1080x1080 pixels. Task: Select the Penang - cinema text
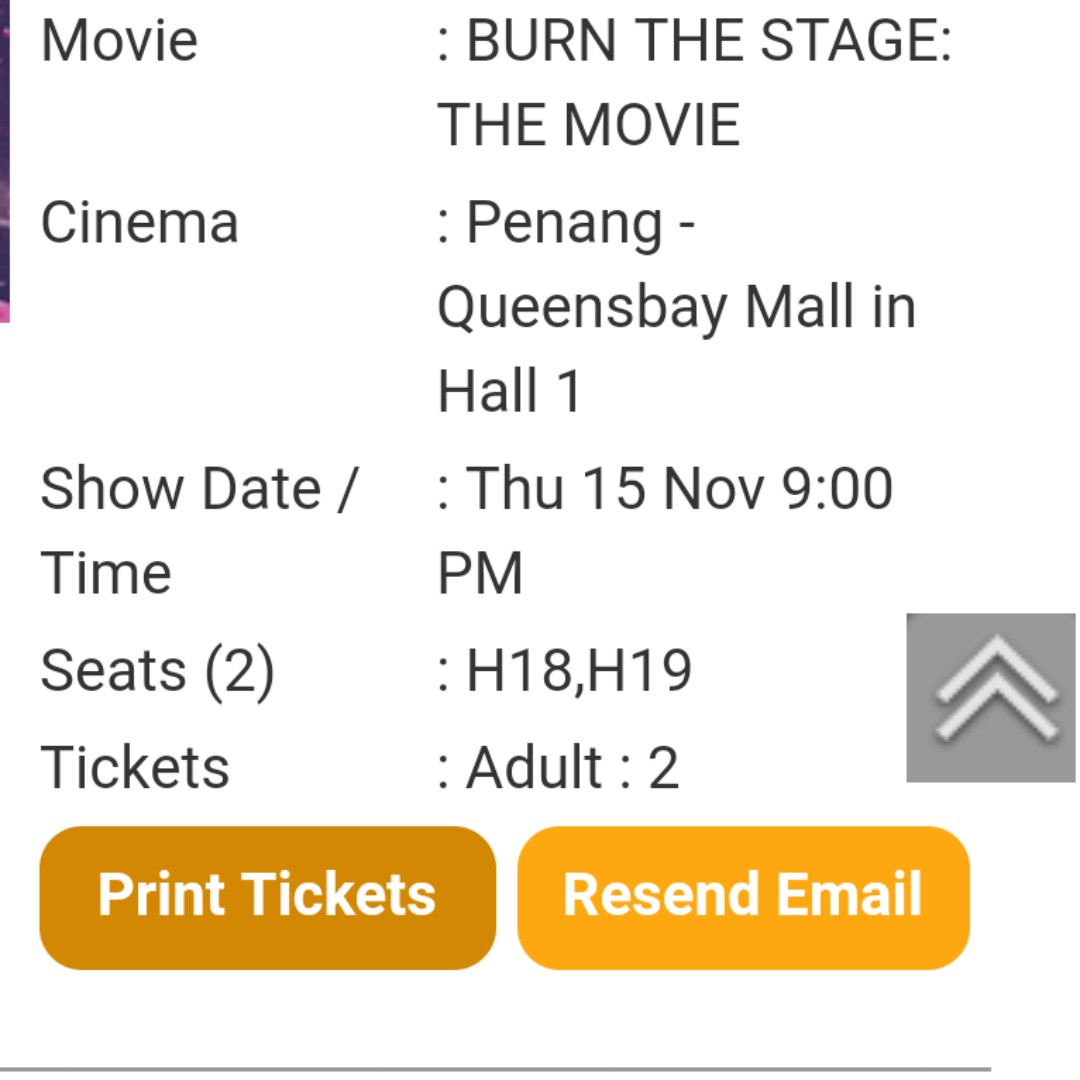pos(580,223)
